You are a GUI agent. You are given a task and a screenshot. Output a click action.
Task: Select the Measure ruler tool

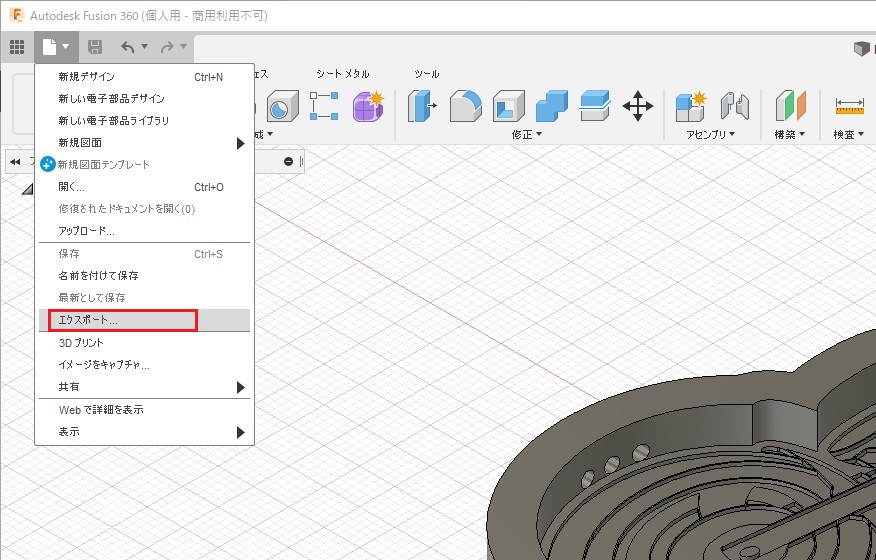849,106
